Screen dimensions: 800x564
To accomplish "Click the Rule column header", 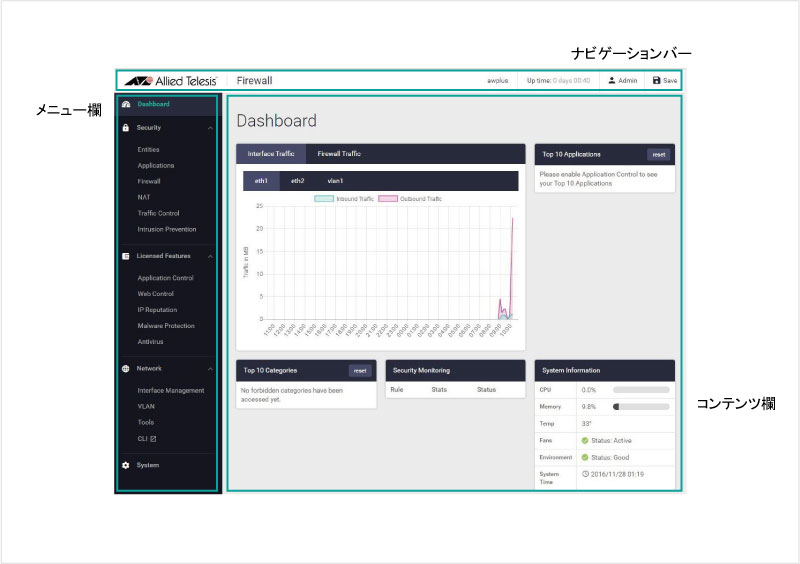I will point(397,389).
